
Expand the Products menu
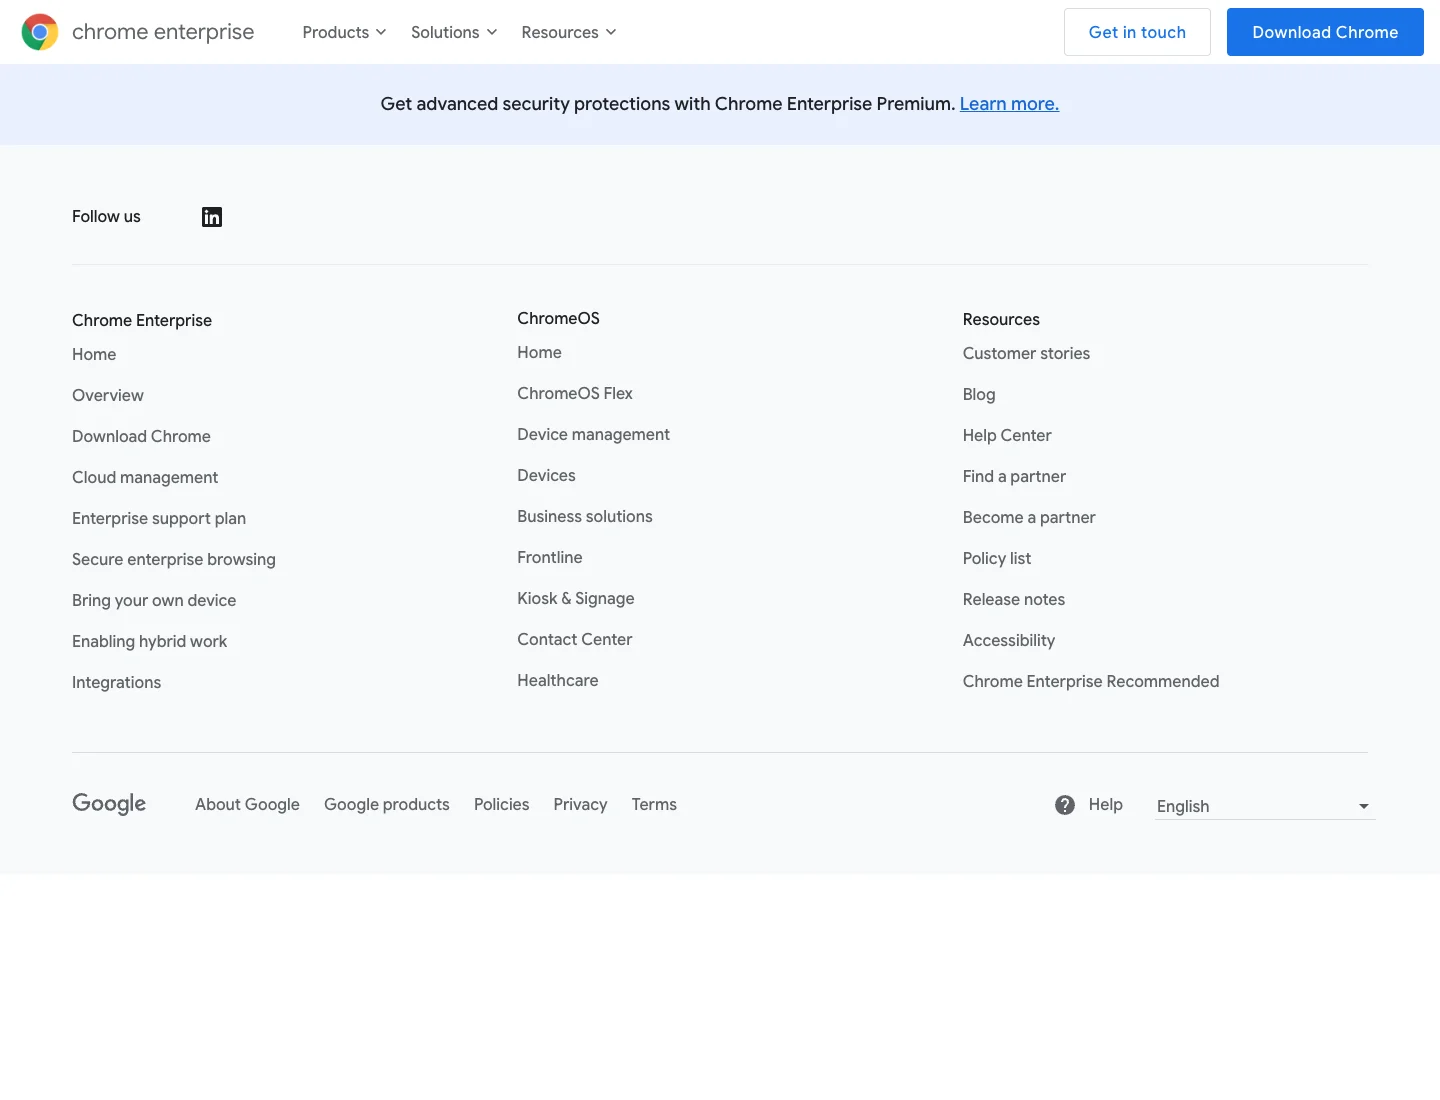[x=344, y=32]
